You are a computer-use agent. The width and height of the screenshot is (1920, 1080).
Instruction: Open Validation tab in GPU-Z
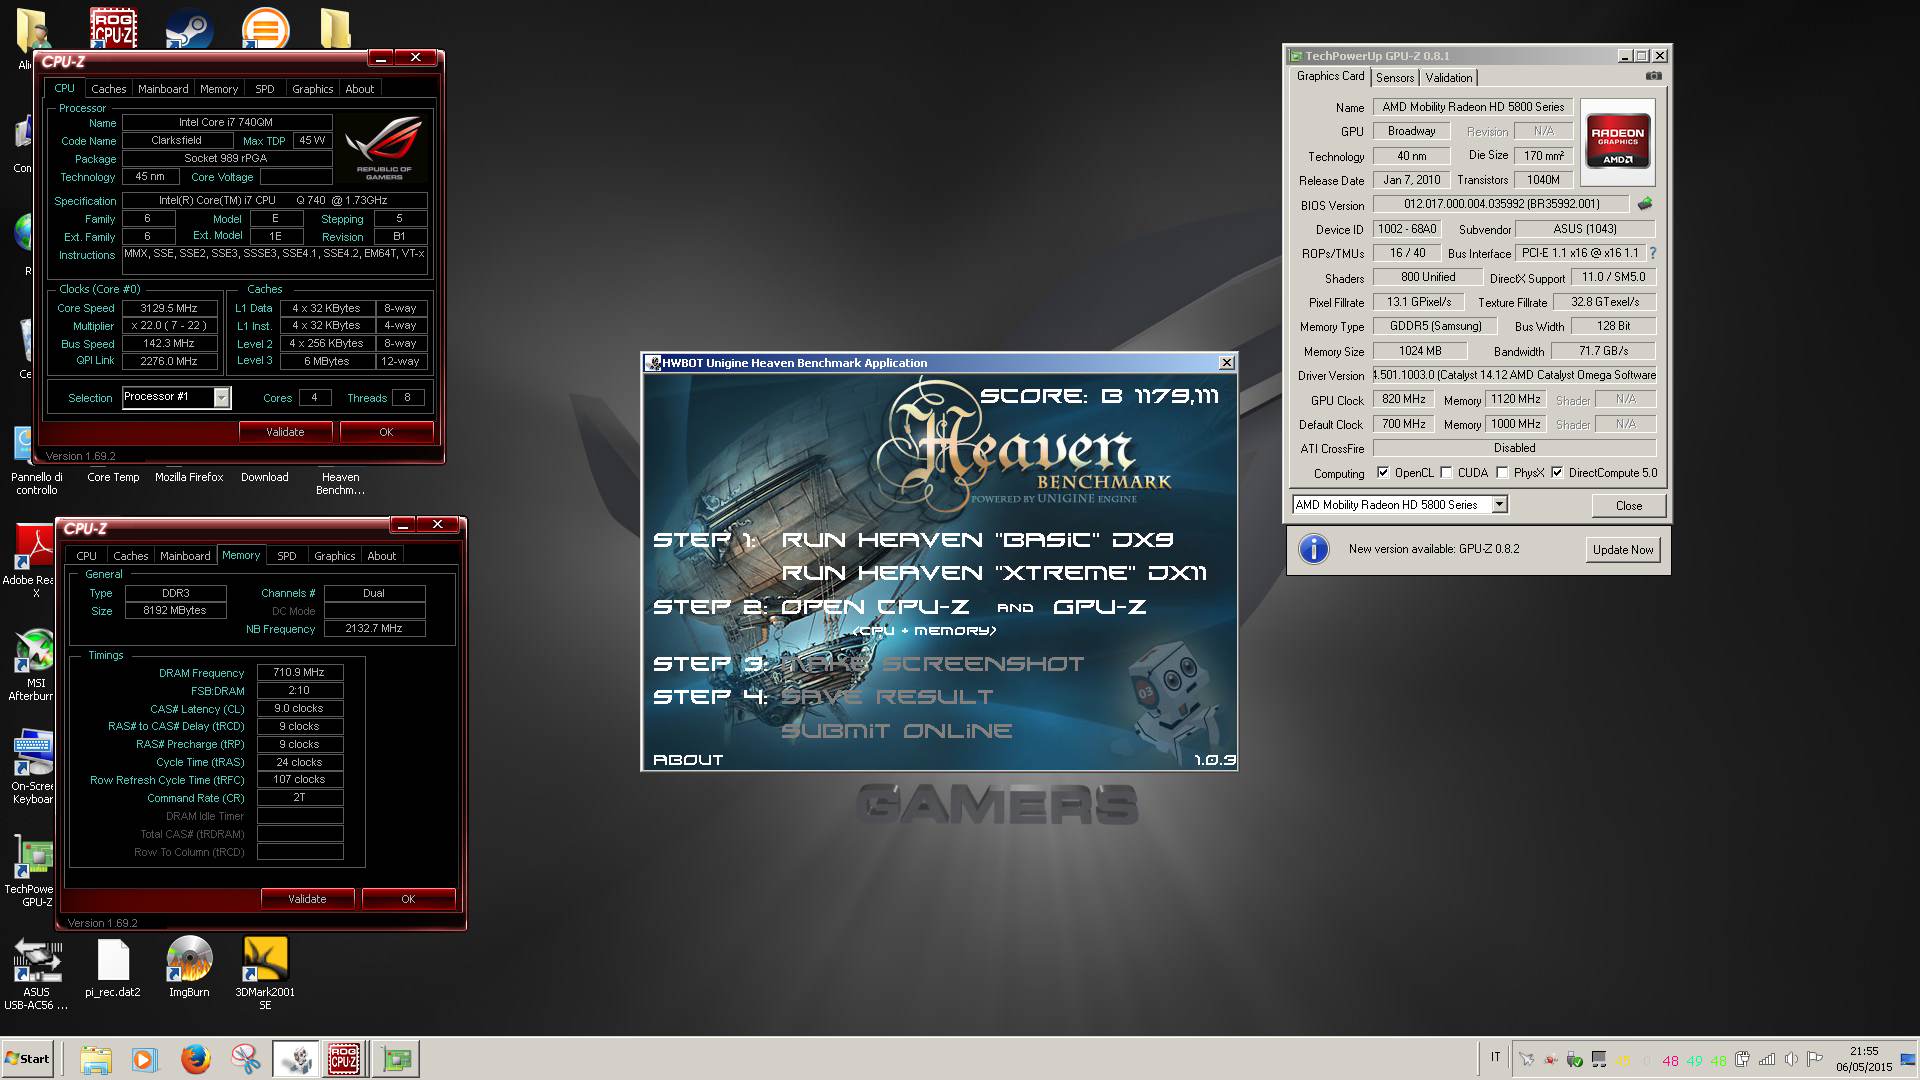pyautogui.click(x=1449, y=78)
